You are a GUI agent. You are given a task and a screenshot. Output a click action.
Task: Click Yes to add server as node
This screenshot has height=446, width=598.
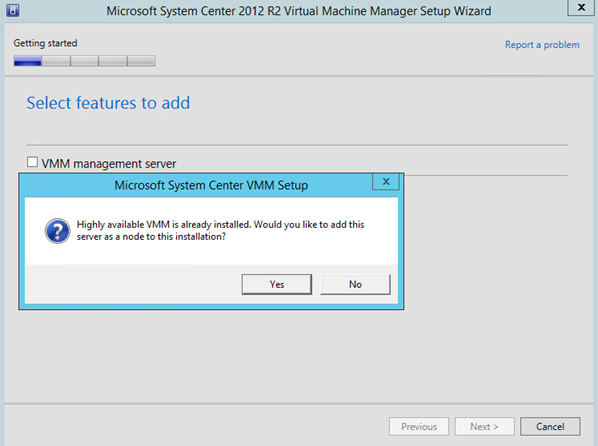coord(276,284)
